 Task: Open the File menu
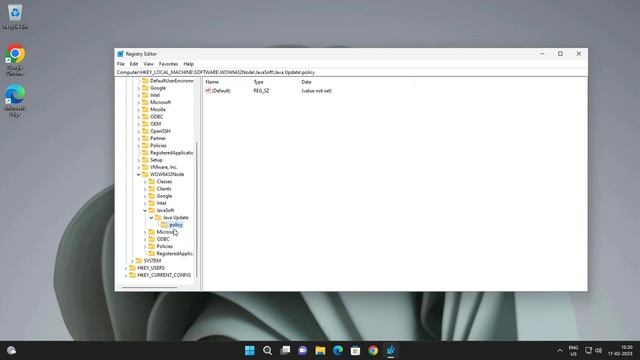coord(120,64)
